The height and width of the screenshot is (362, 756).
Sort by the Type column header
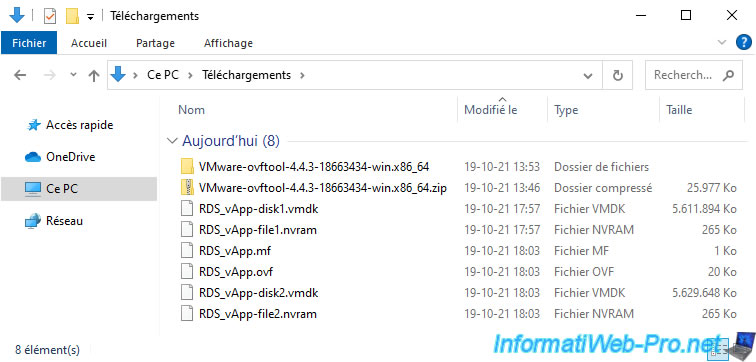(x=567, y=110)
